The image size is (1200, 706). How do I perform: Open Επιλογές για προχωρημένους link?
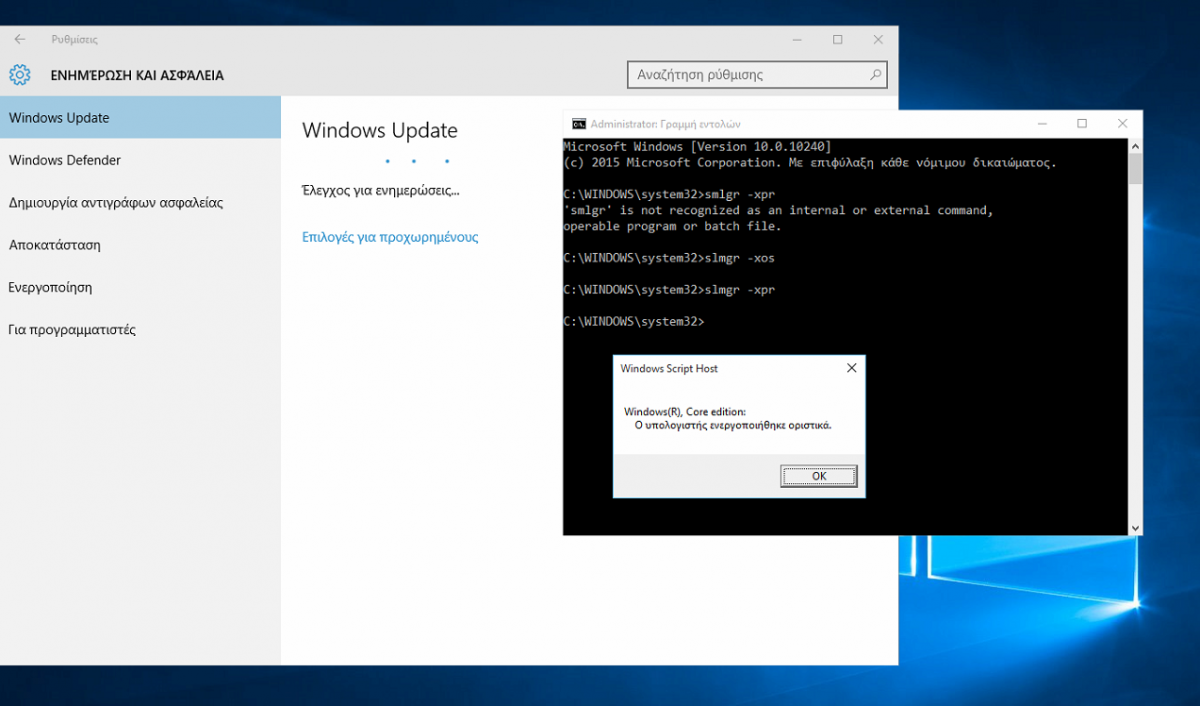[390, 237]
